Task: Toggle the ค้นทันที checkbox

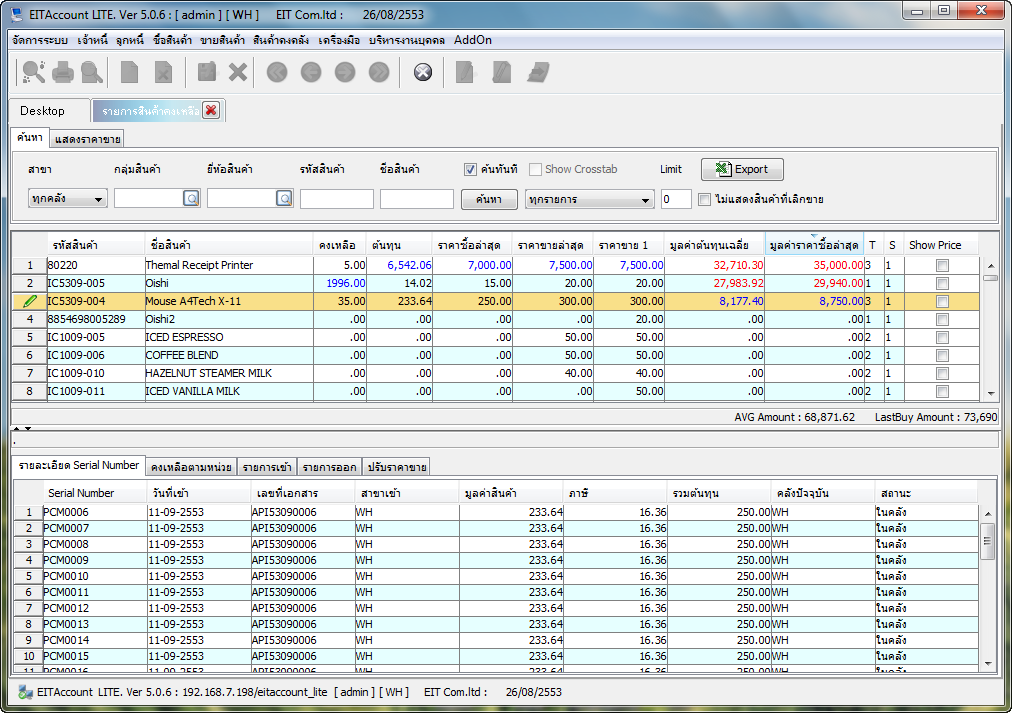Action: pos(470,170)
